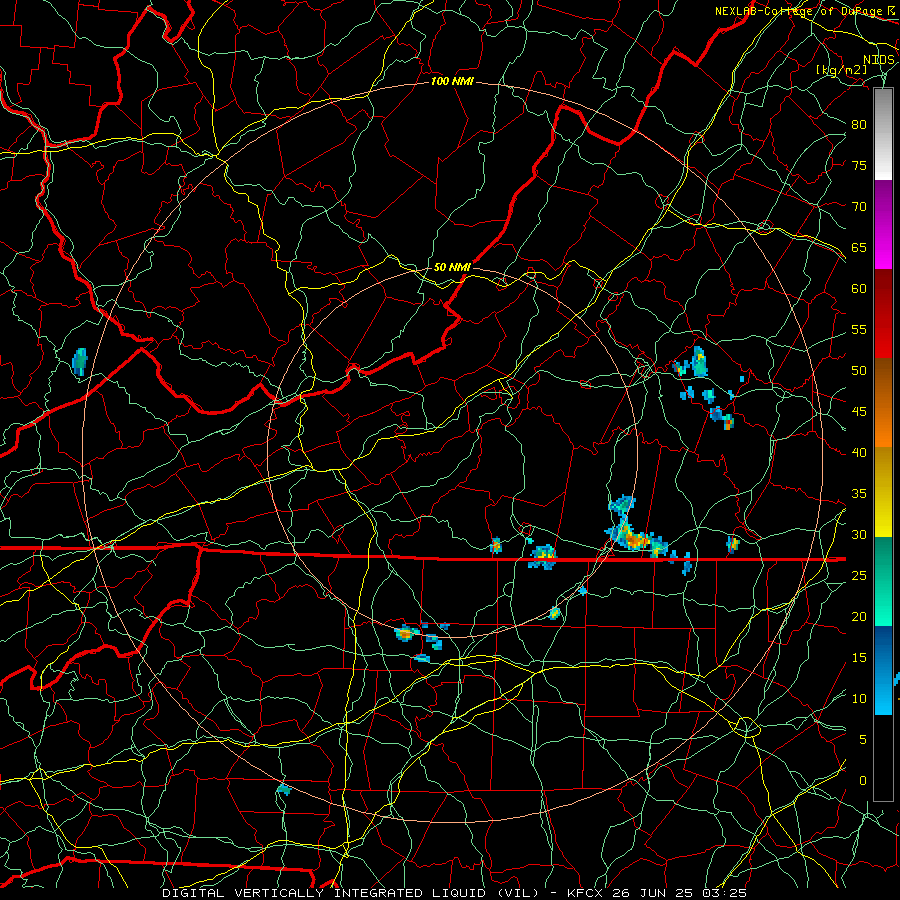Select the NEXLAB-College of DuPage credit text
The width and height of the screenshot is (900, 900).
pyautogui.click(x=798, y=11)
